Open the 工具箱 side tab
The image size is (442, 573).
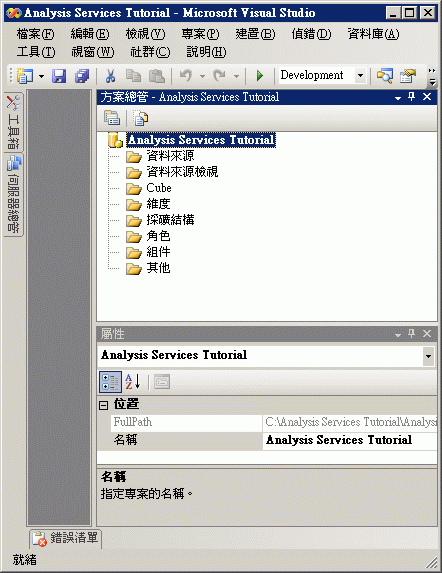(x=14, y=122)
